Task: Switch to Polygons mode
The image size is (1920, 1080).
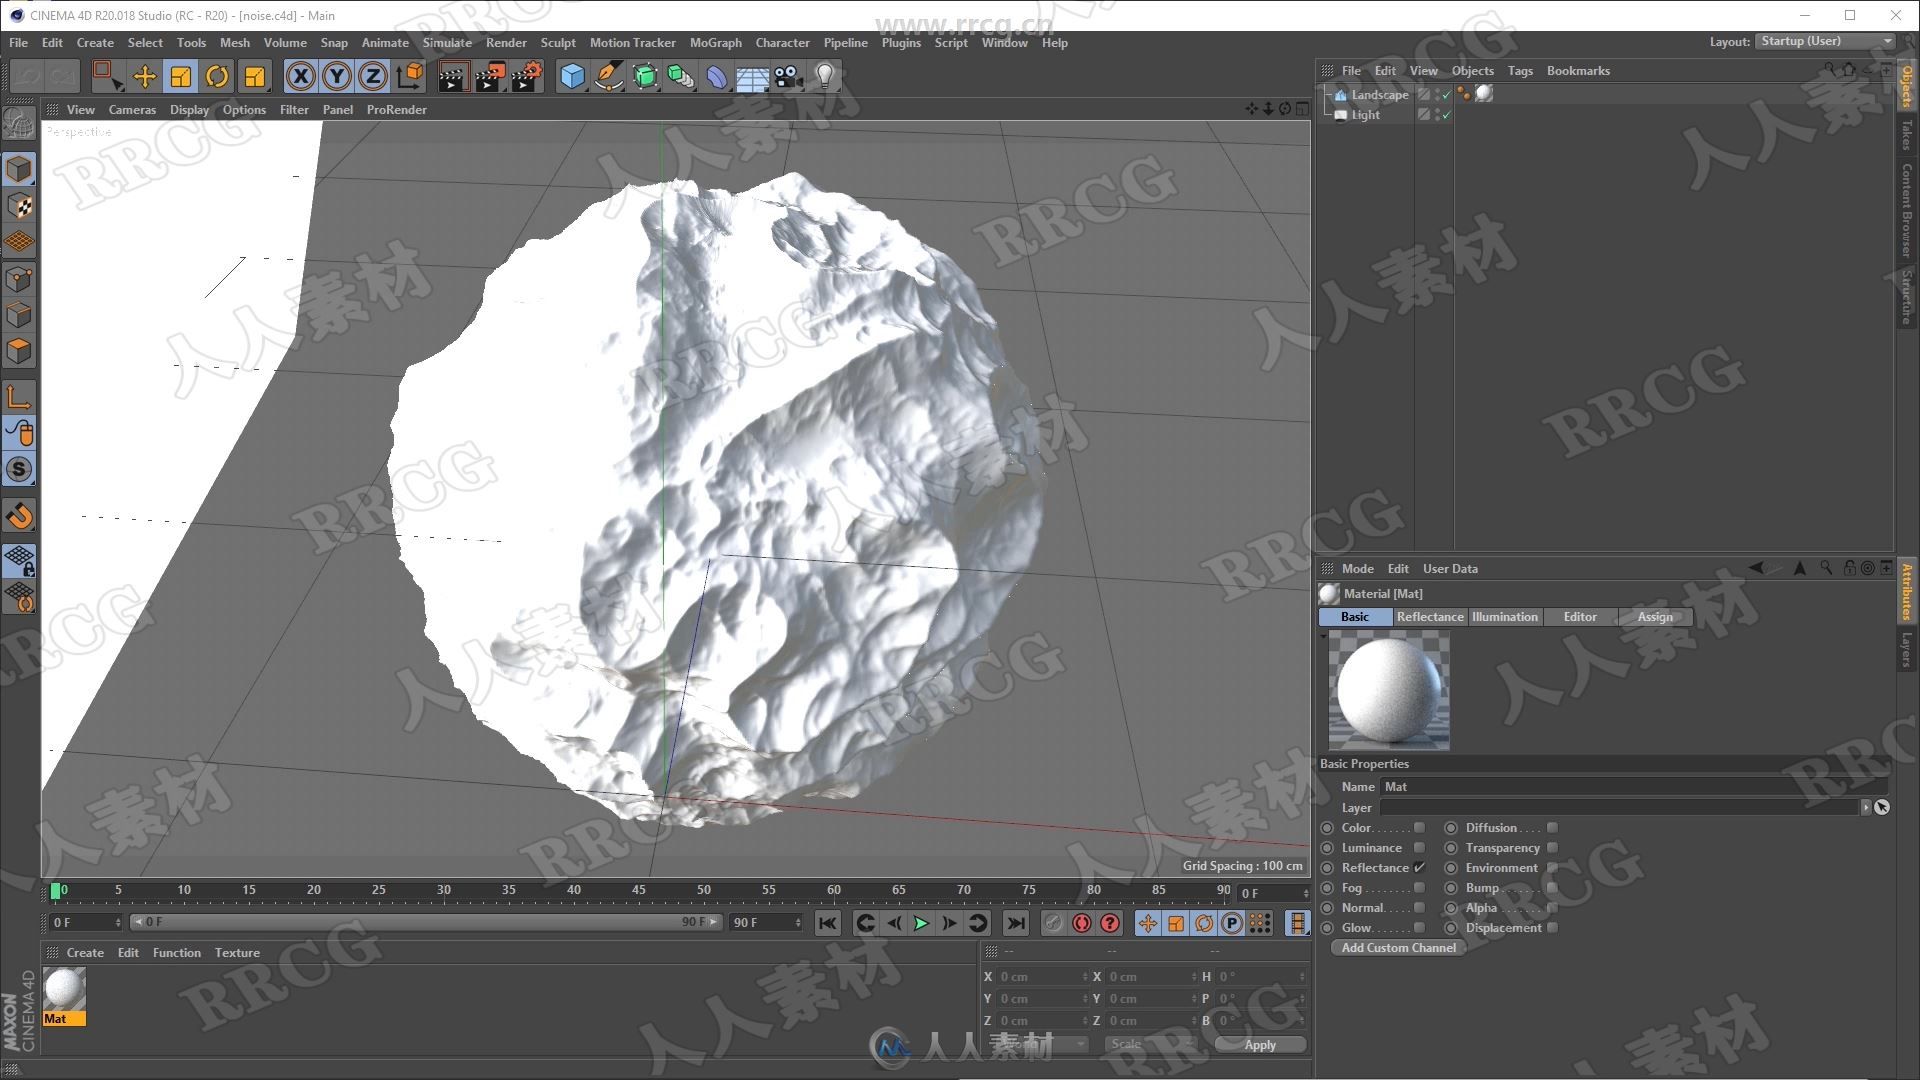Action: point(19,351)
